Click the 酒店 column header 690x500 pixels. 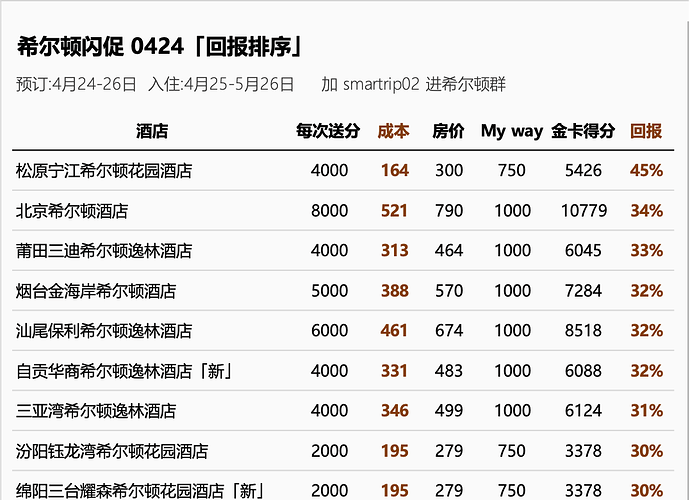(x=152, y=131)
